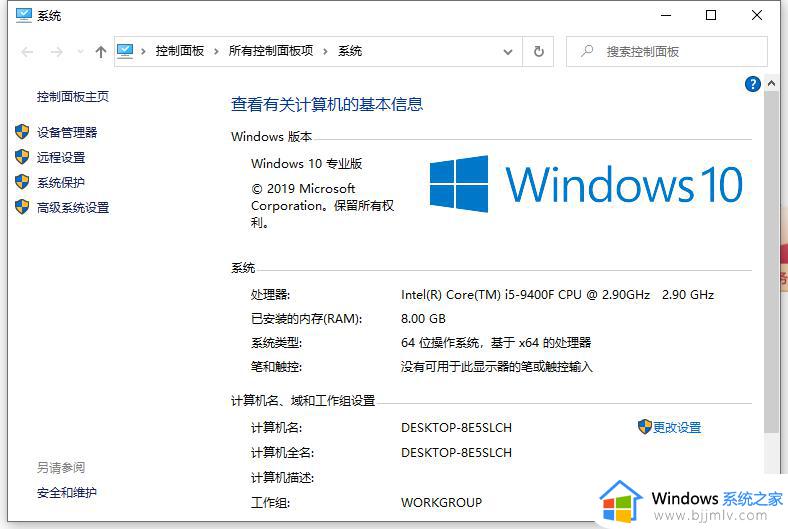The width and height of the screenshot is (788, 529).
Task: Expand chevron after the address bar computer icon
Action: 143,51
